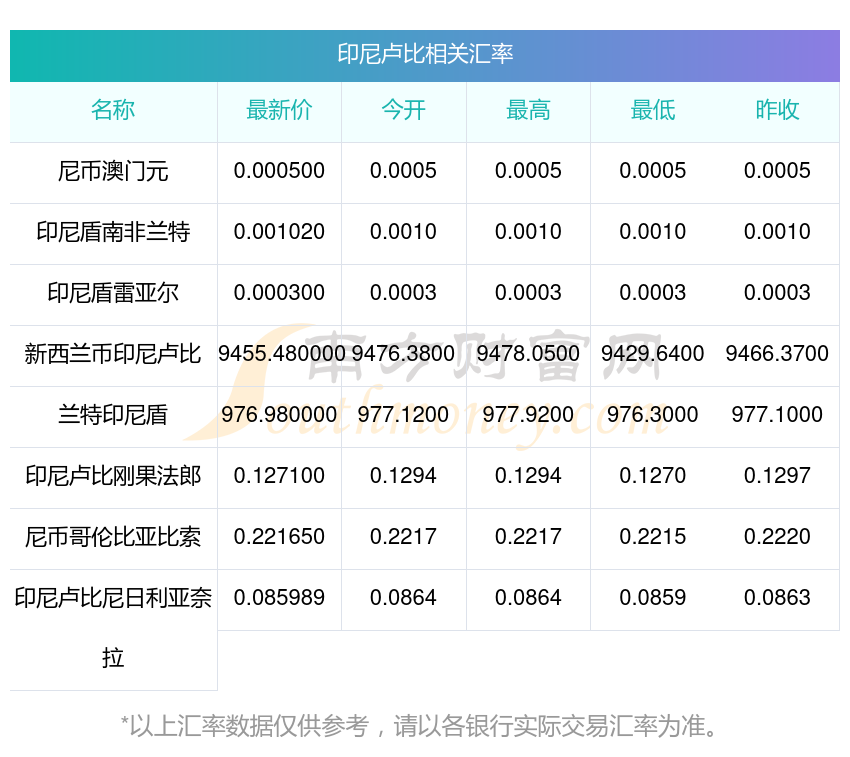This screenshot has height=757, width=850.
Task: Open the 尼币澳门元 currency row
Action: pyautogui.click(x=113, y=172)
